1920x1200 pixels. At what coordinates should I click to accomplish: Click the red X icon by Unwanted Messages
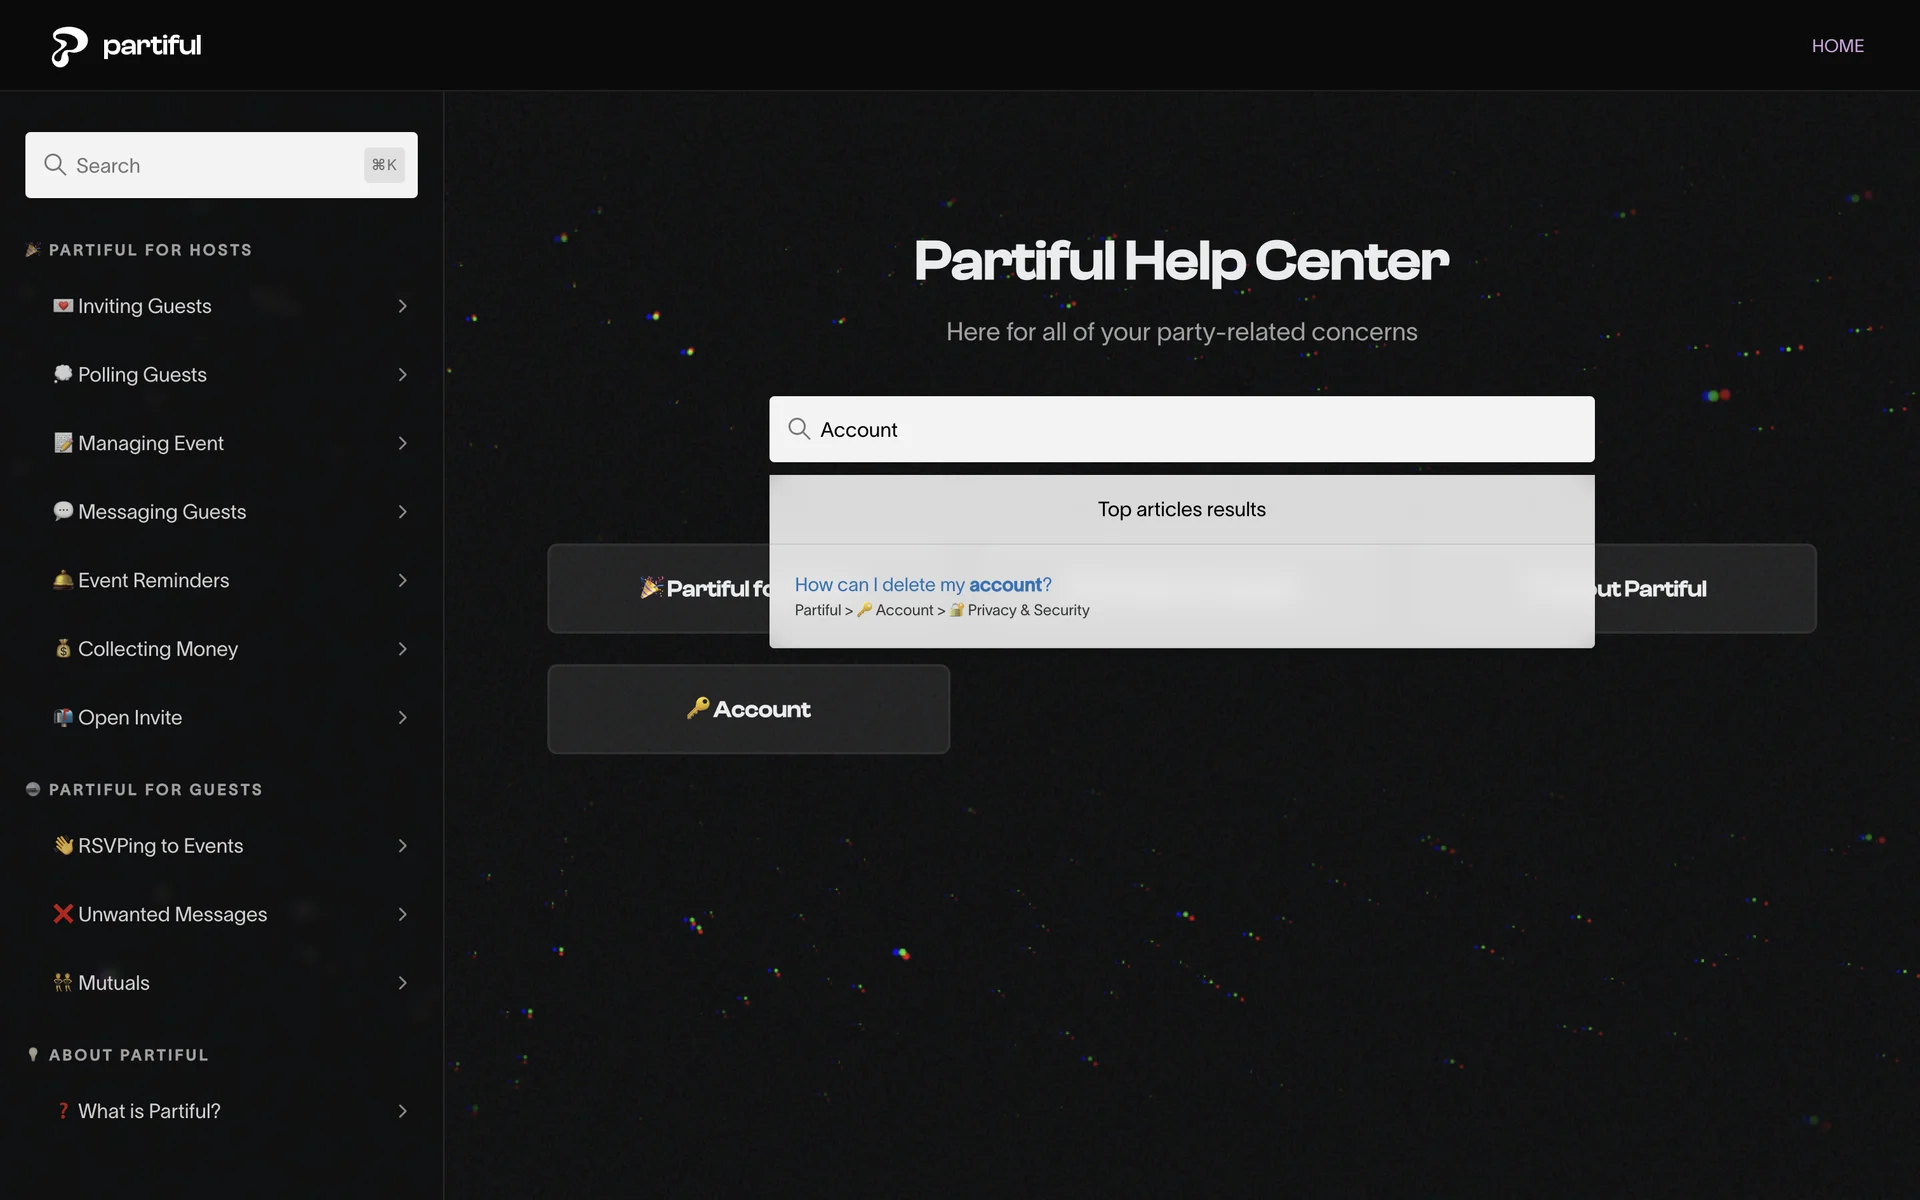(x=63, y=914)
